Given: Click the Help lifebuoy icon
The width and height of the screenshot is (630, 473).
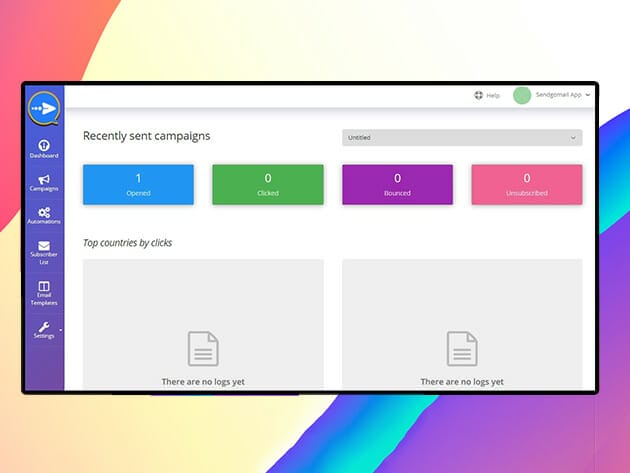Looking at the screenshot, I should point(478,95).
